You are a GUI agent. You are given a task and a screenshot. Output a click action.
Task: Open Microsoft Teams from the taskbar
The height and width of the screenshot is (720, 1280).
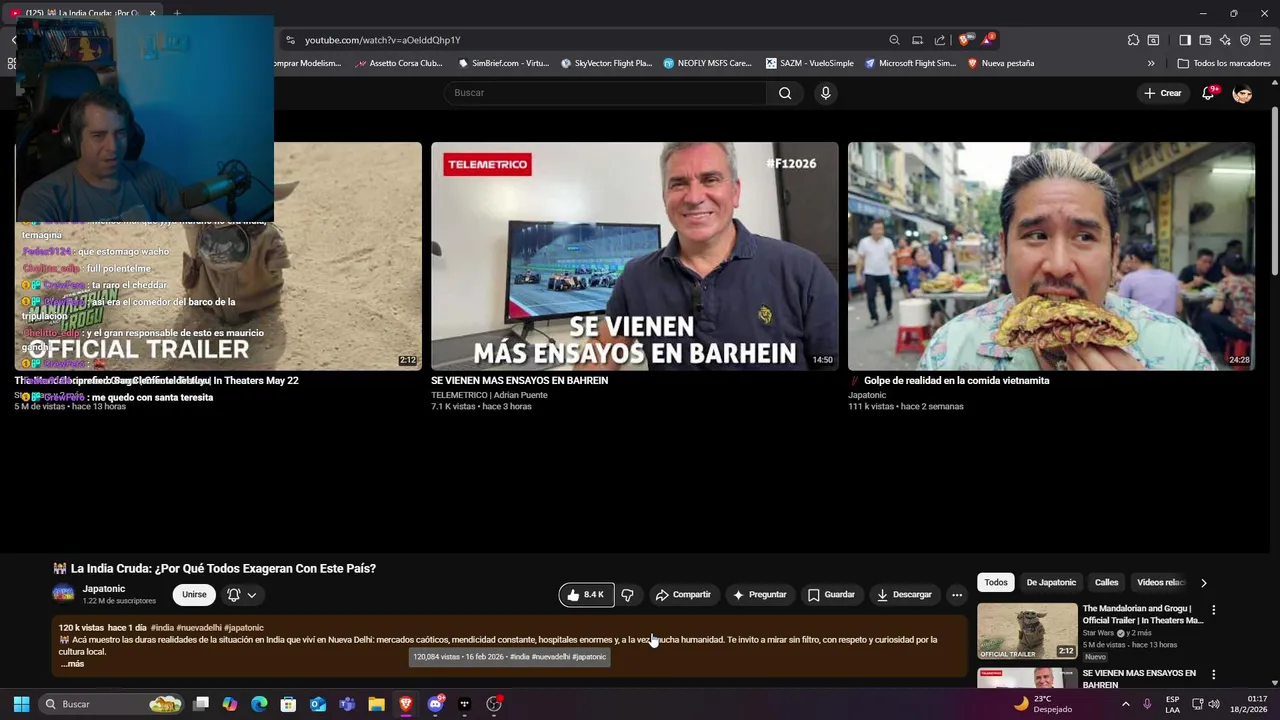[347, 704]
